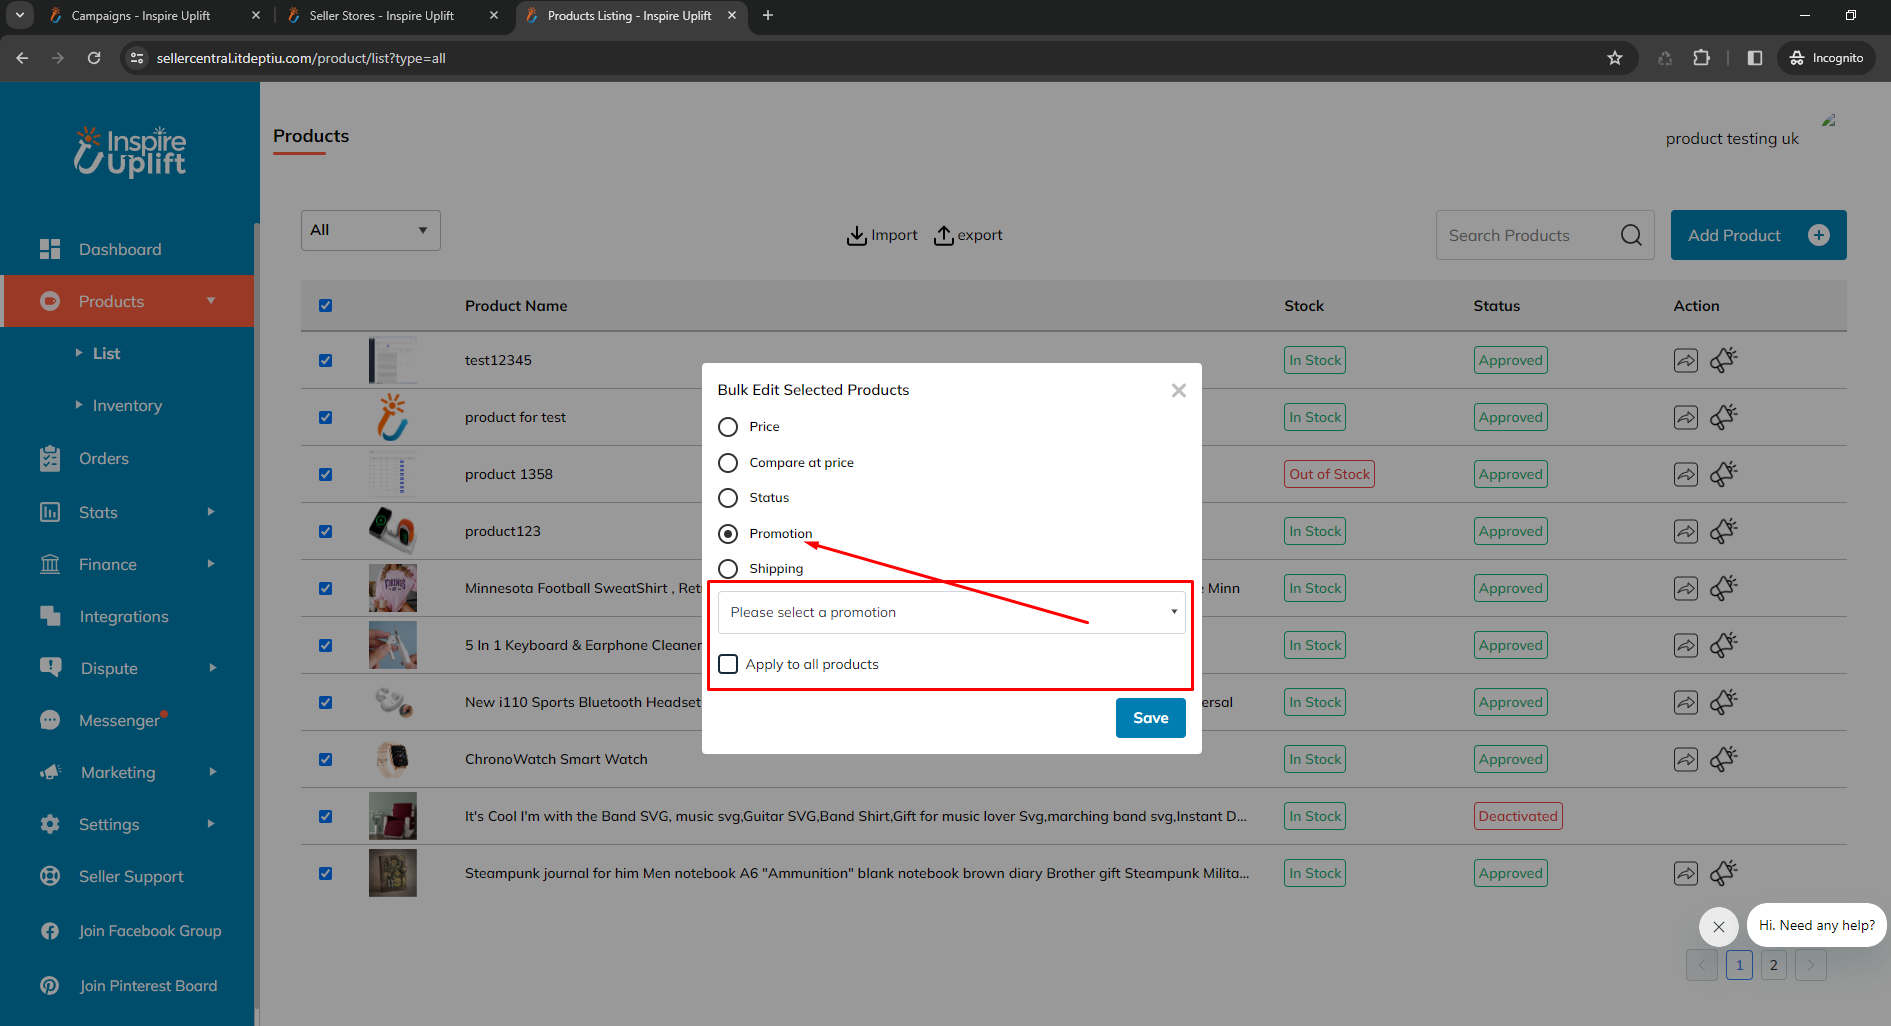Dismiss the help chat bubble
Image resolution: width=1891 pixels, height=1026 pixels.
(1718, 926)
